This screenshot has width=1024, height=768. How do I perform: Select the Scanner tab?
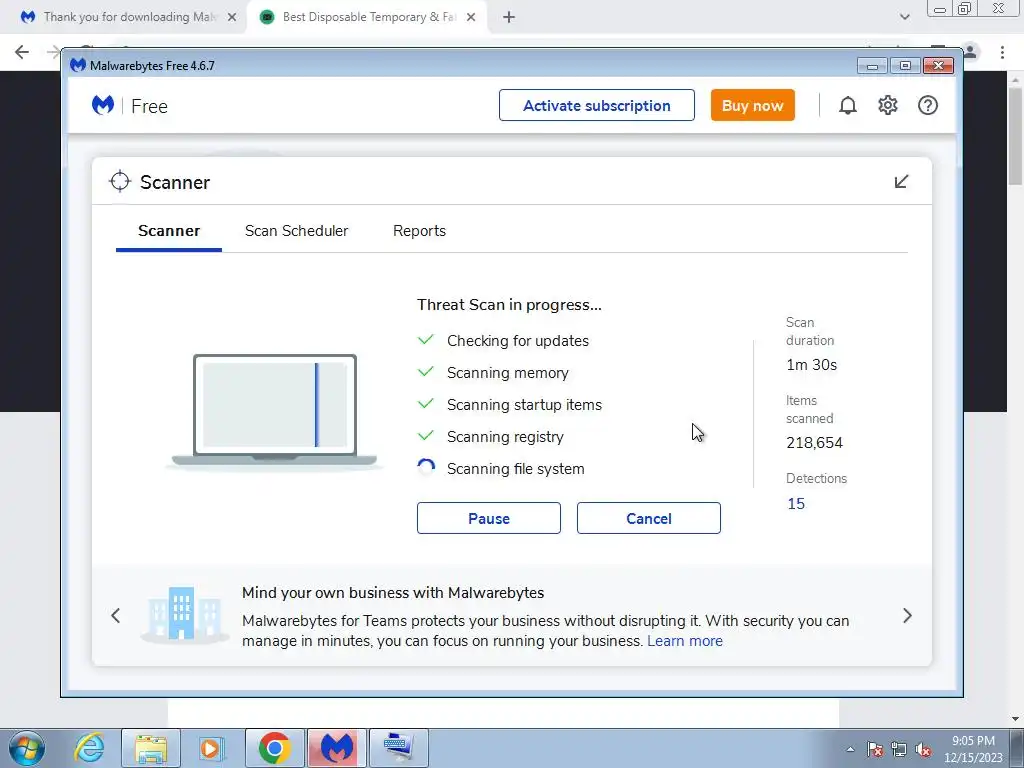click(169, 231)
